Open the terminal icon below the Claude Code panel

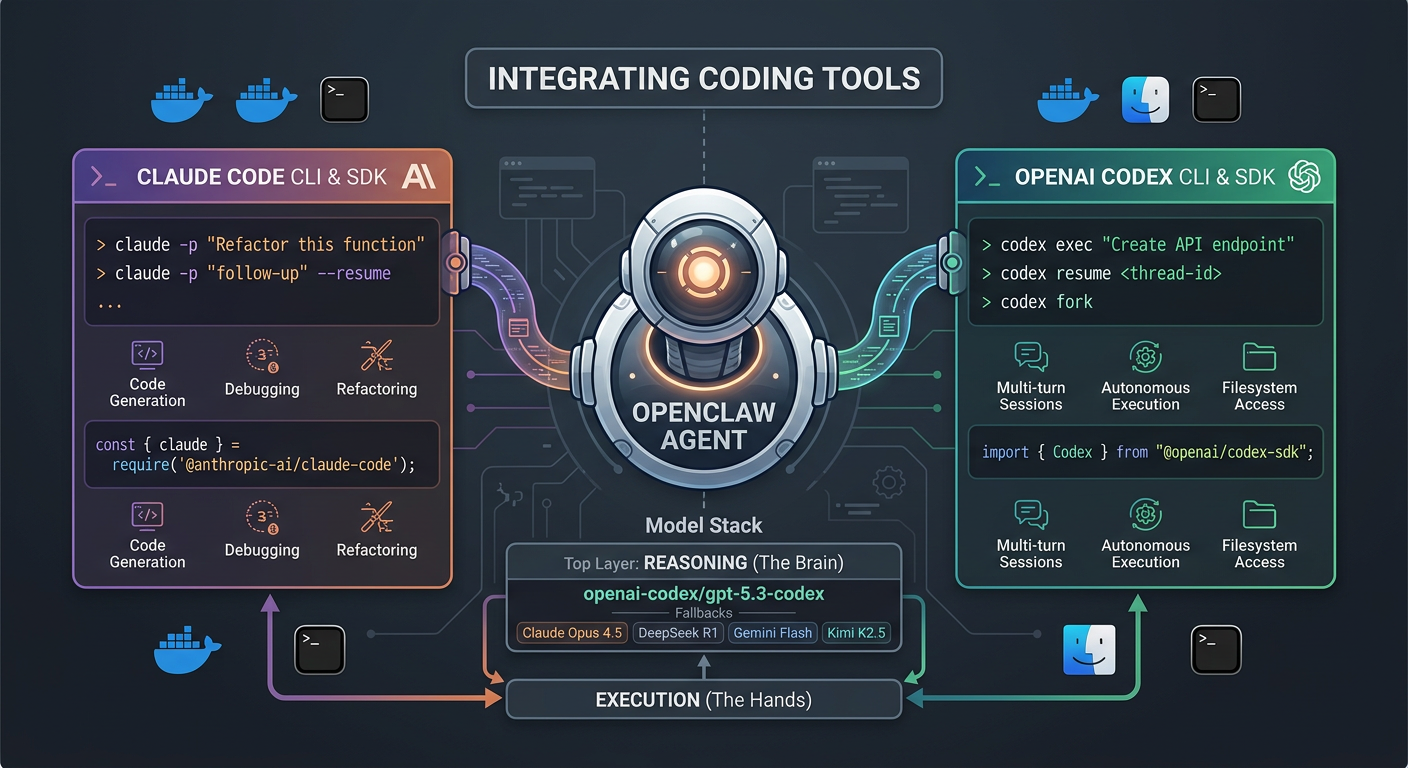point(320,649)
